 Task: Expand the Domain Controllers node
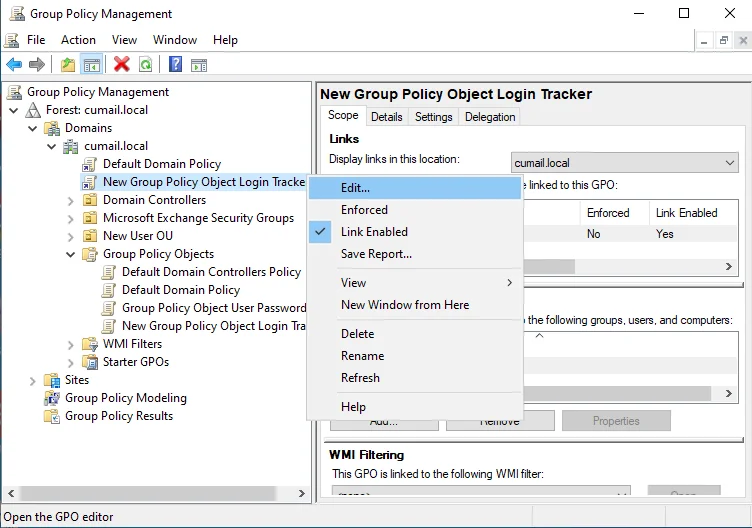[70, 200]
